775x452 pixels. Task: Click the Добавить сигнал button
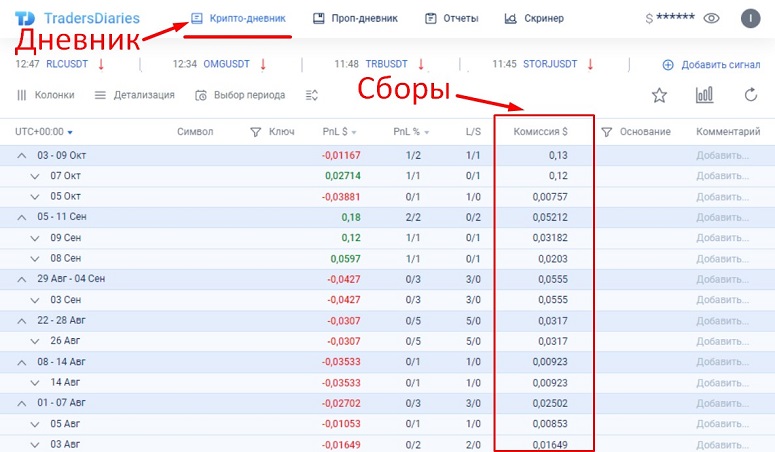coord(710,65)
